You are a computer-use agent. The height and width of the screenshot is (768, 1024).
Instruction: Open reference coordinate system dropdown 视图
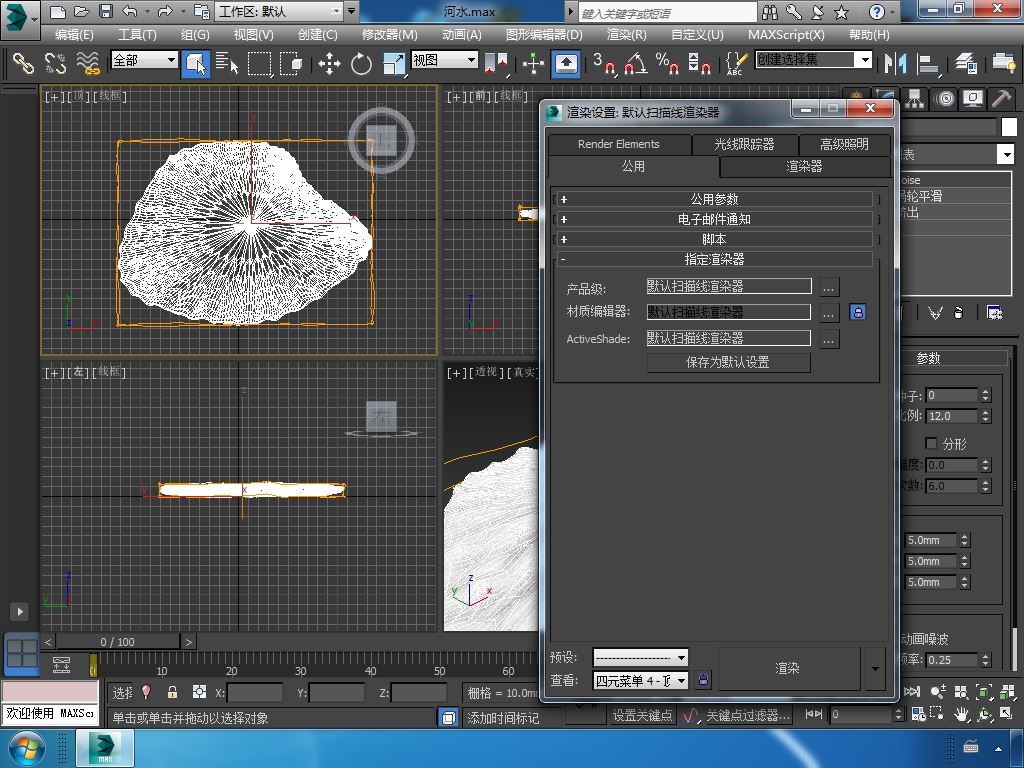445,60
